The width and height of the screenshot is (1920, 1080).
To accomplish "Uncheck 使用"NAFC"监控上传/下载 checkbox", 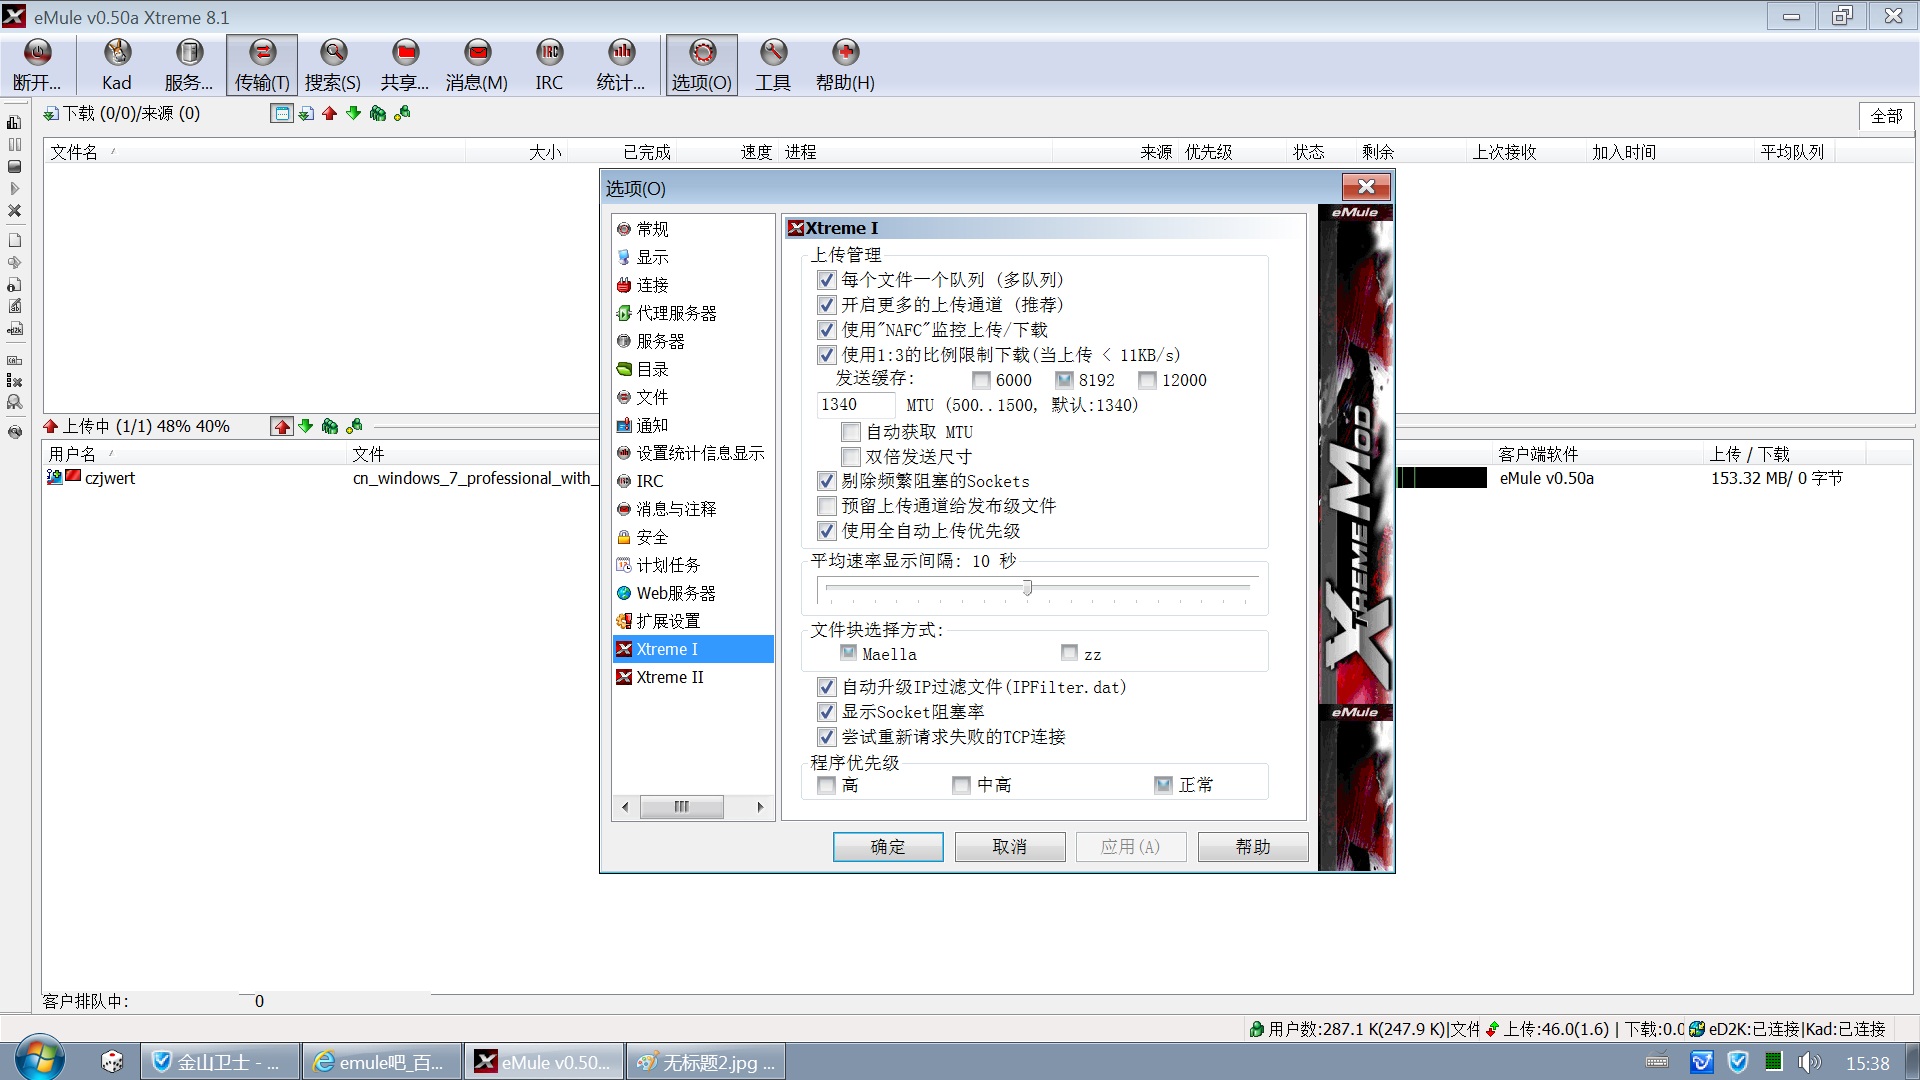I will pos(826,330).
